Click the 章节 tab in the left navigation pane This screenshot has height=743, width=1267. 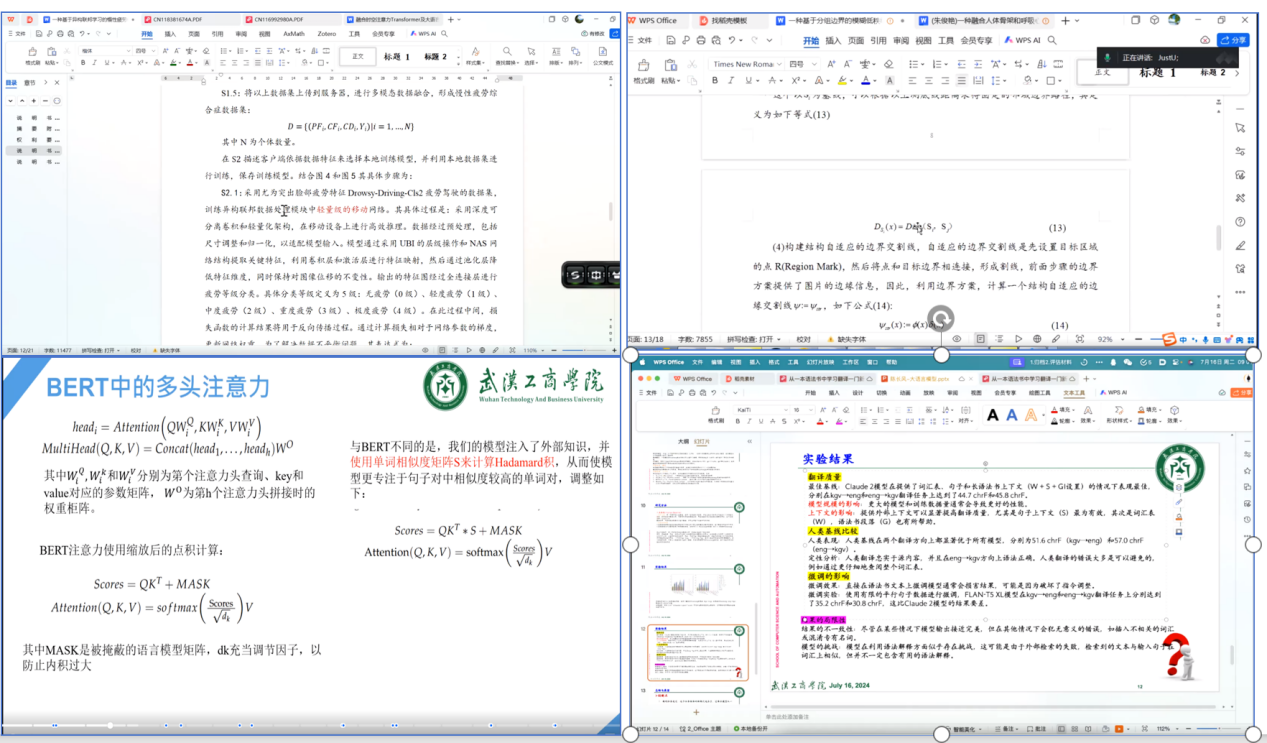pos(30,83)
